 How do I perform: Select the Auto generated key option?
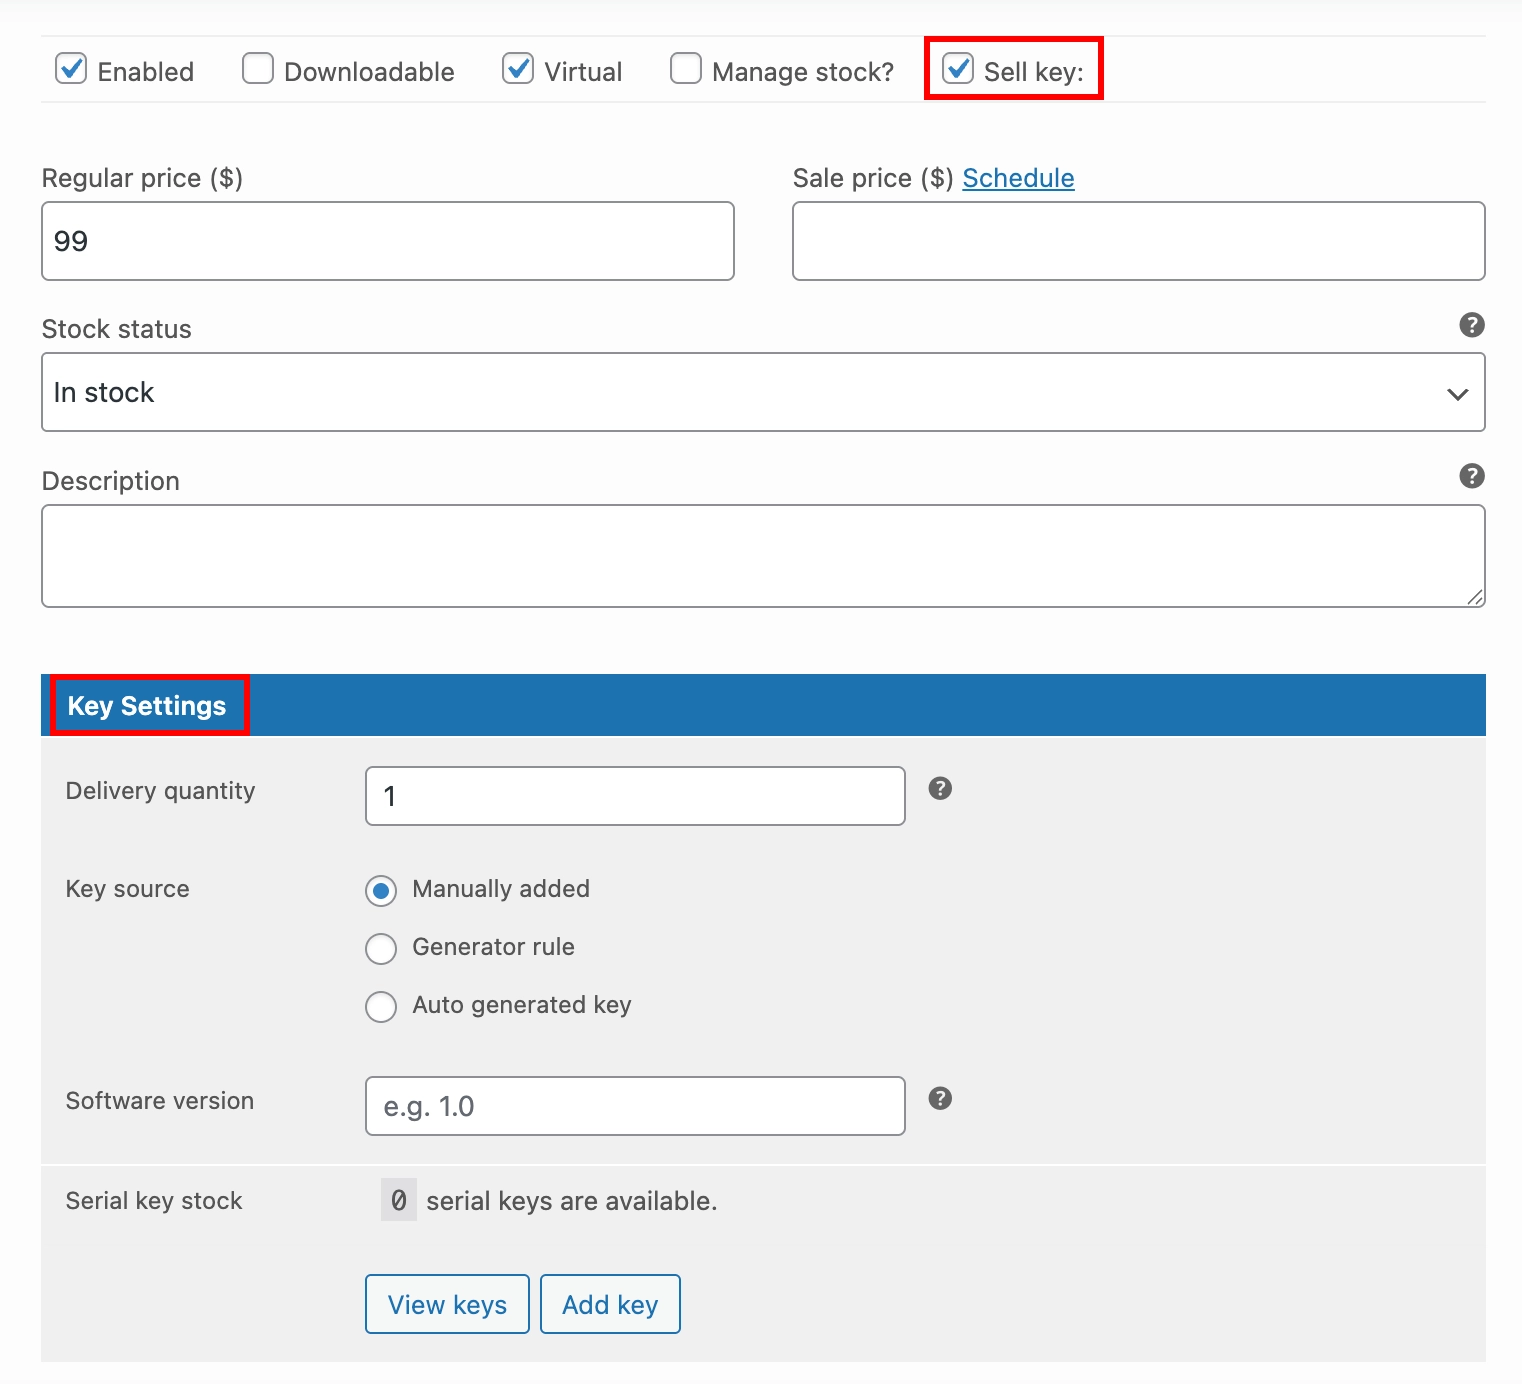[x=381, y=1006]
